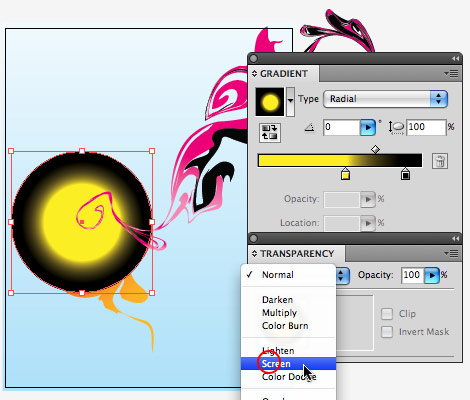This screenshot has width=470, height=400.
Task: Select the TRANSPARENCY panel tab
Action: coord(297,254)
